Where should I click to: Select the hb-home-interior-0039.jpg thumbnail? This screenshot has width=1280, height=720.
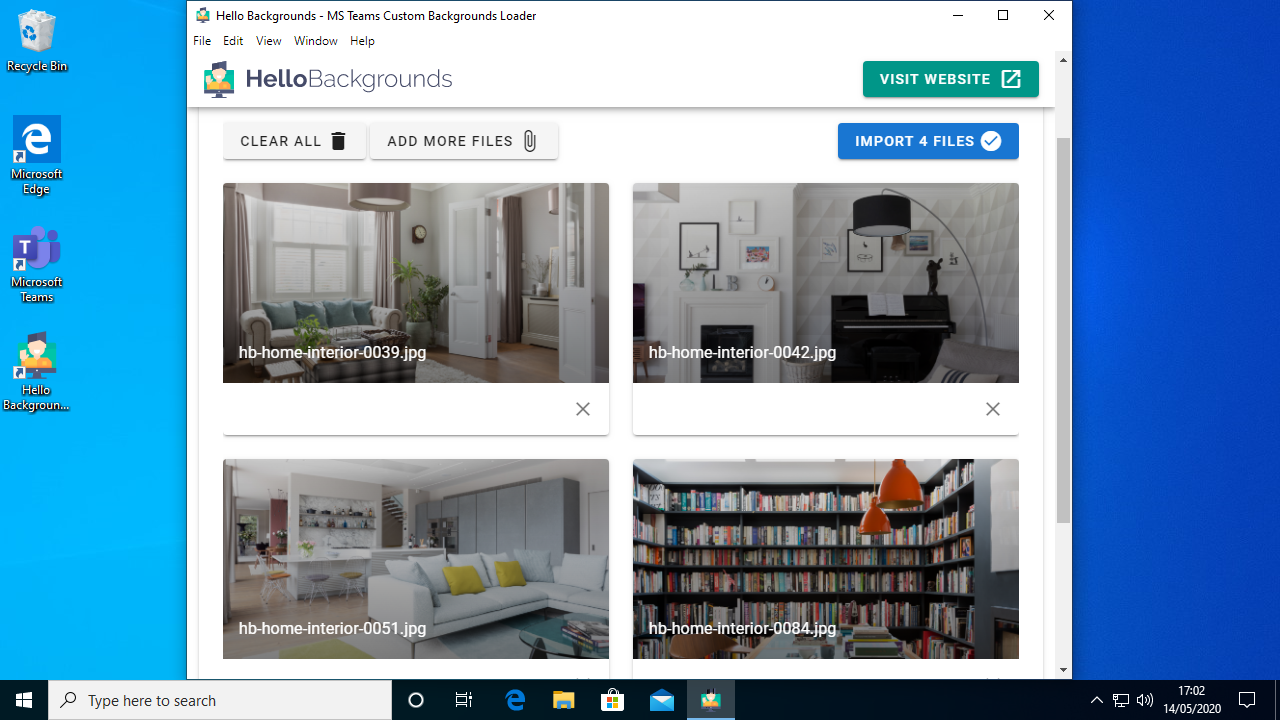pos(416,283)
